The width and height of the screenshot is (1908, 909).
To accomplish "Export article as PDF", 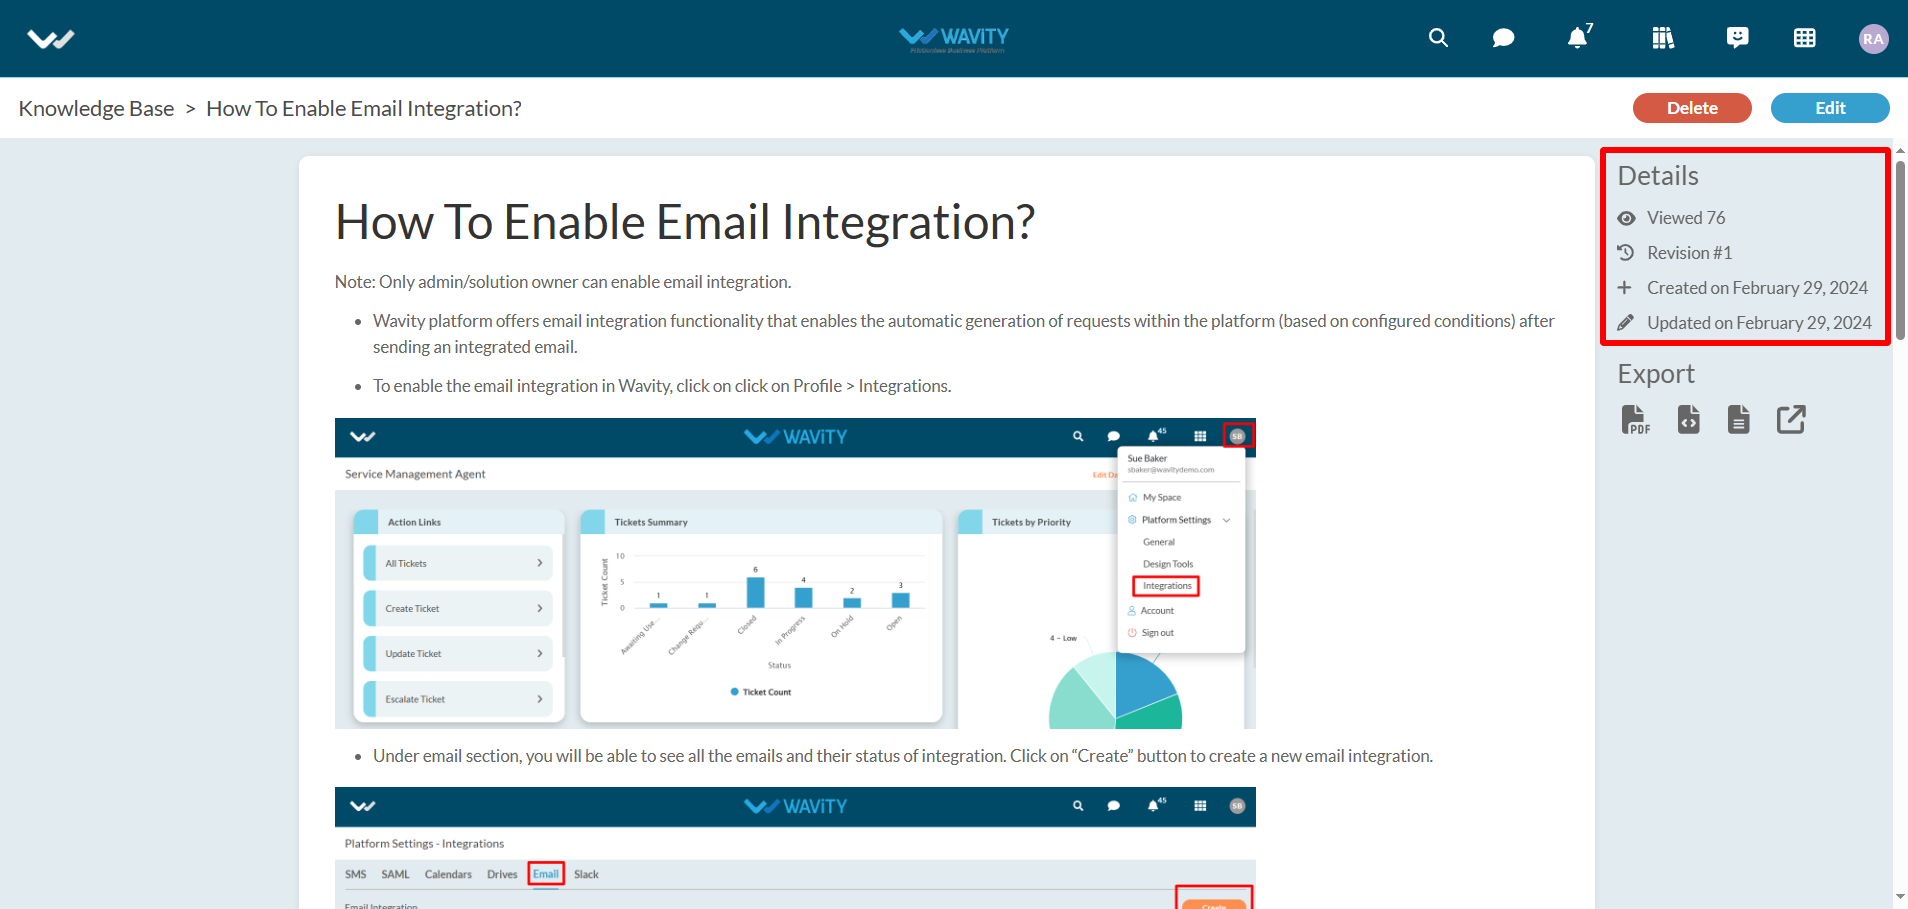I will point(1635,420).
